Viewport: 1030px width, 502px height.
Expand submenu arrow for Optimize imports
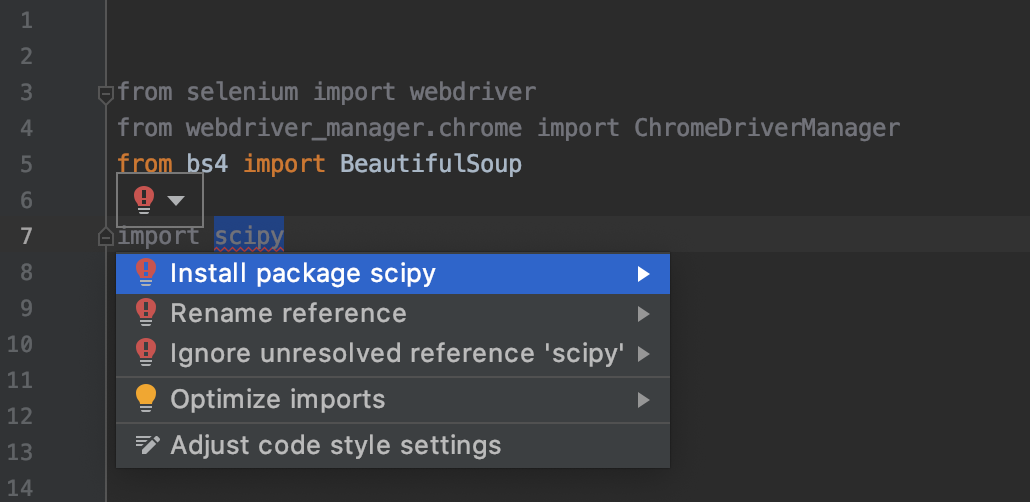coord(644,400)
